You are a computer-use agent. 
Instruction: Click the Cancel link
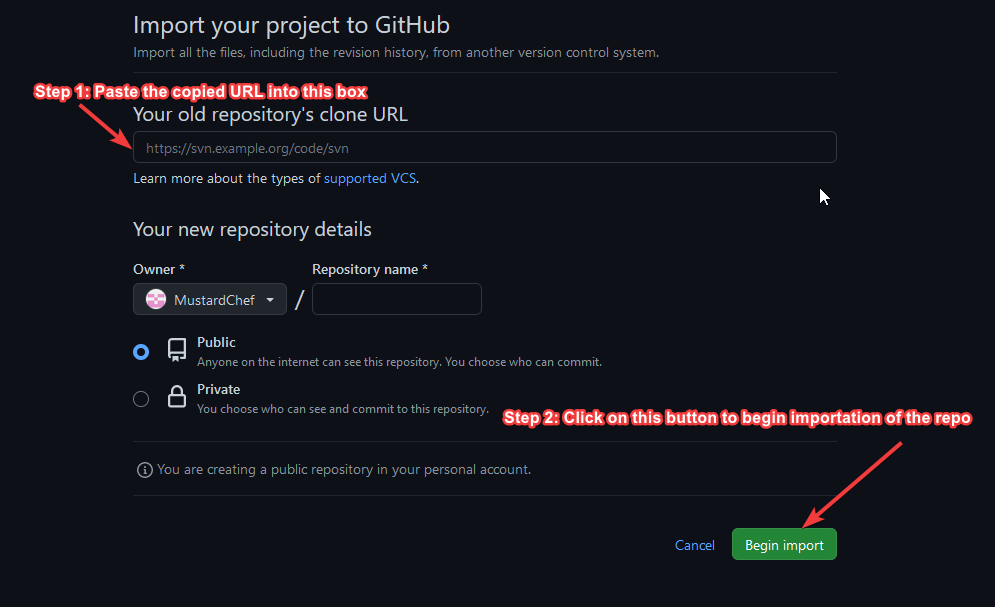pyautogui.click(x=695, y=546)
